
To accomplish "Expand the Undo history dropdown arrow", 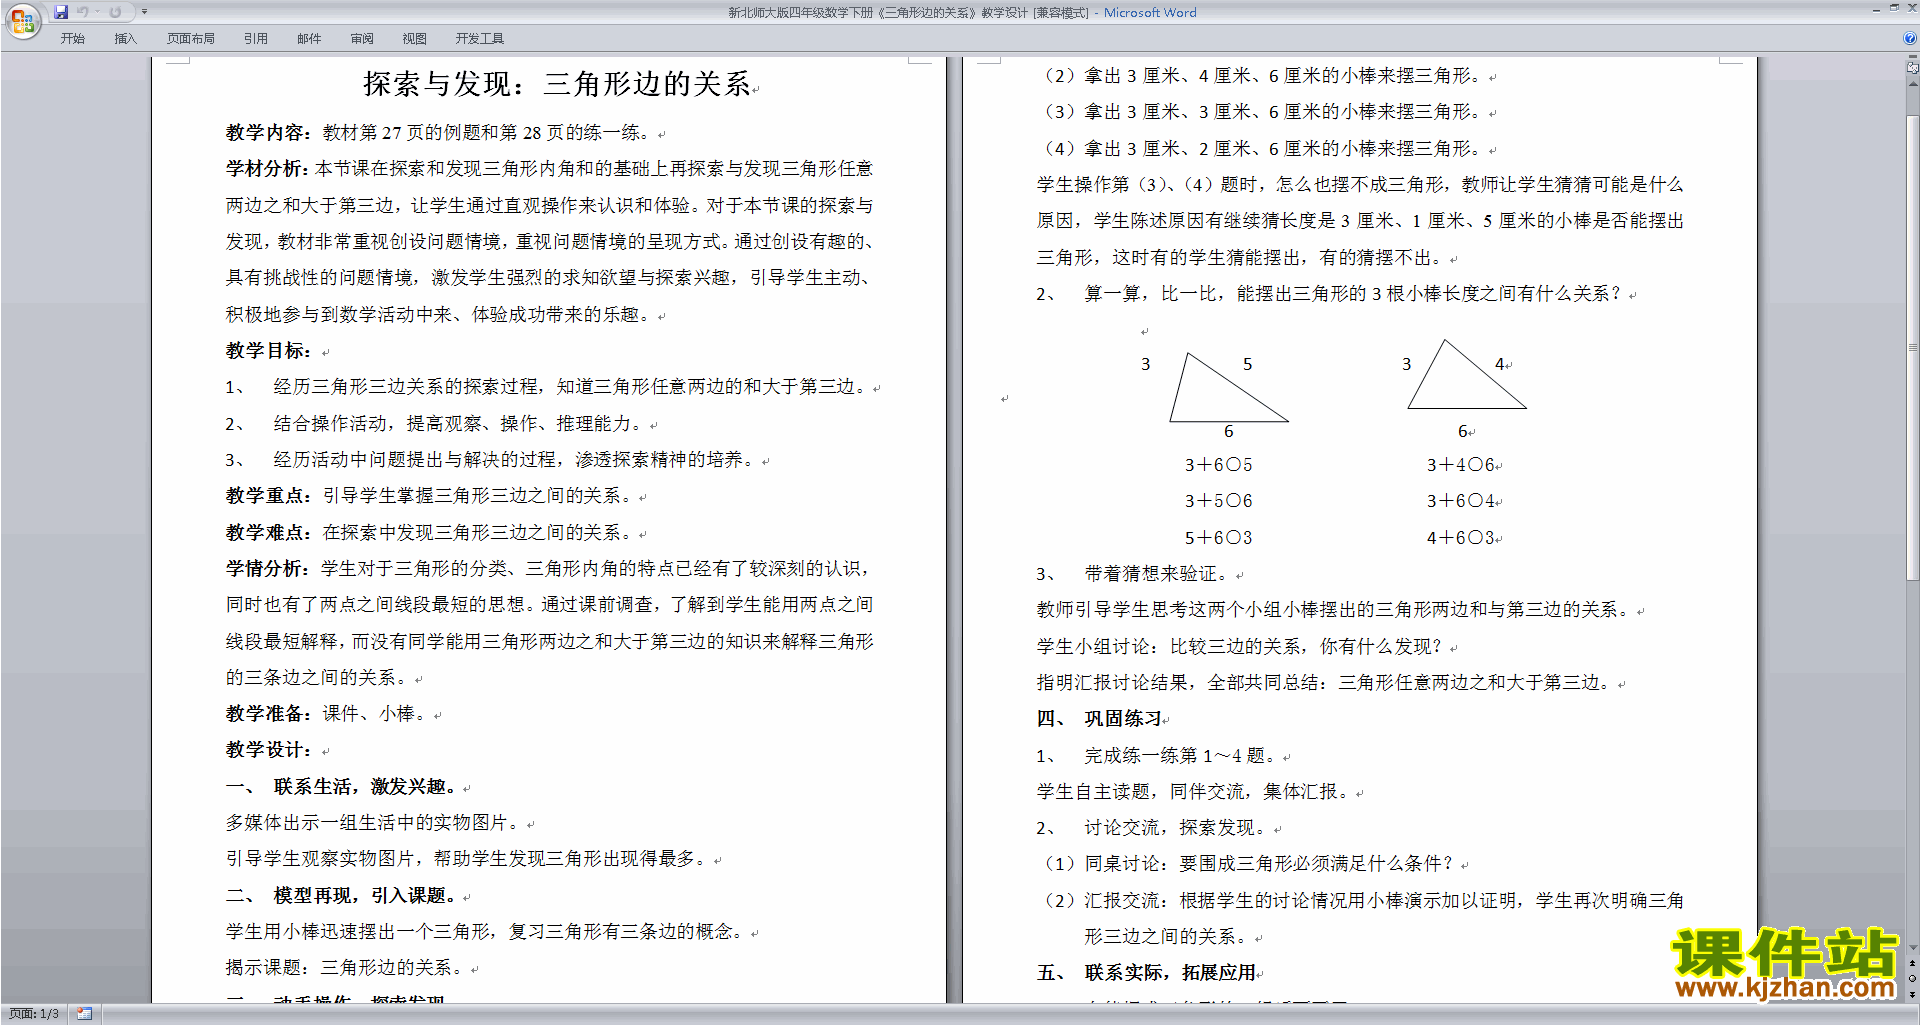I will click(x=97, y=12).
